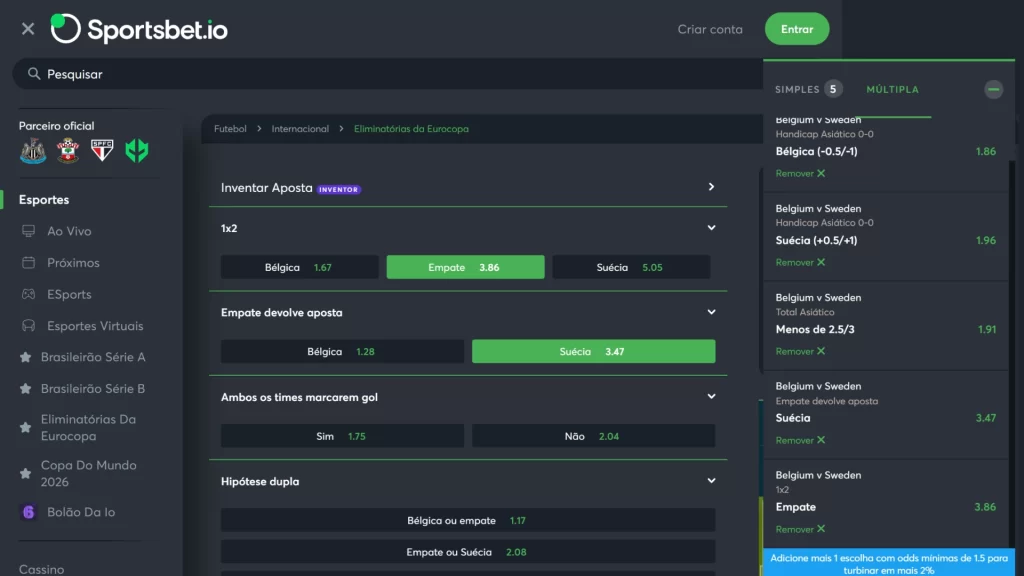This screenshot has height=576, width=1024.
Task: Deselect Empate 3.86 in 1x2
Action: tap(465, 267)
